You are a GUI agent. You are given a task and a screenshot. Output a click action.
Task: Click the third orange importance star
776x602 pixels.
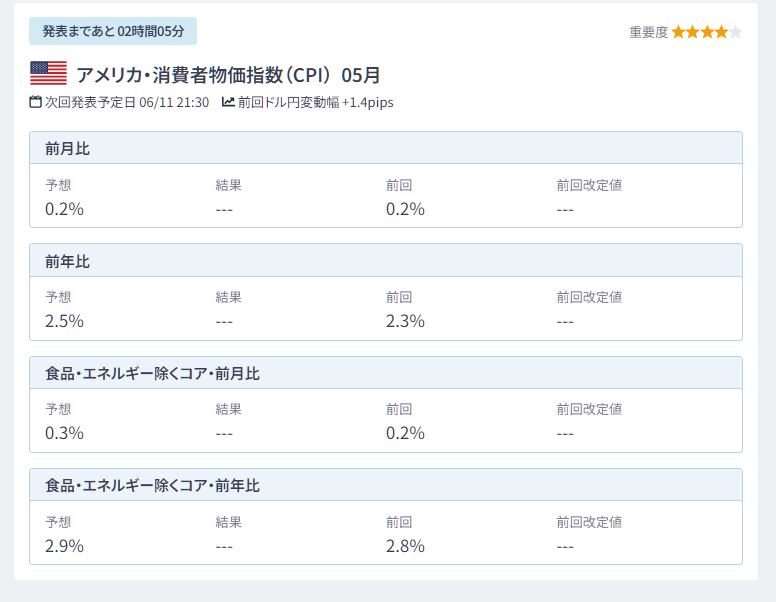(707, 32)
